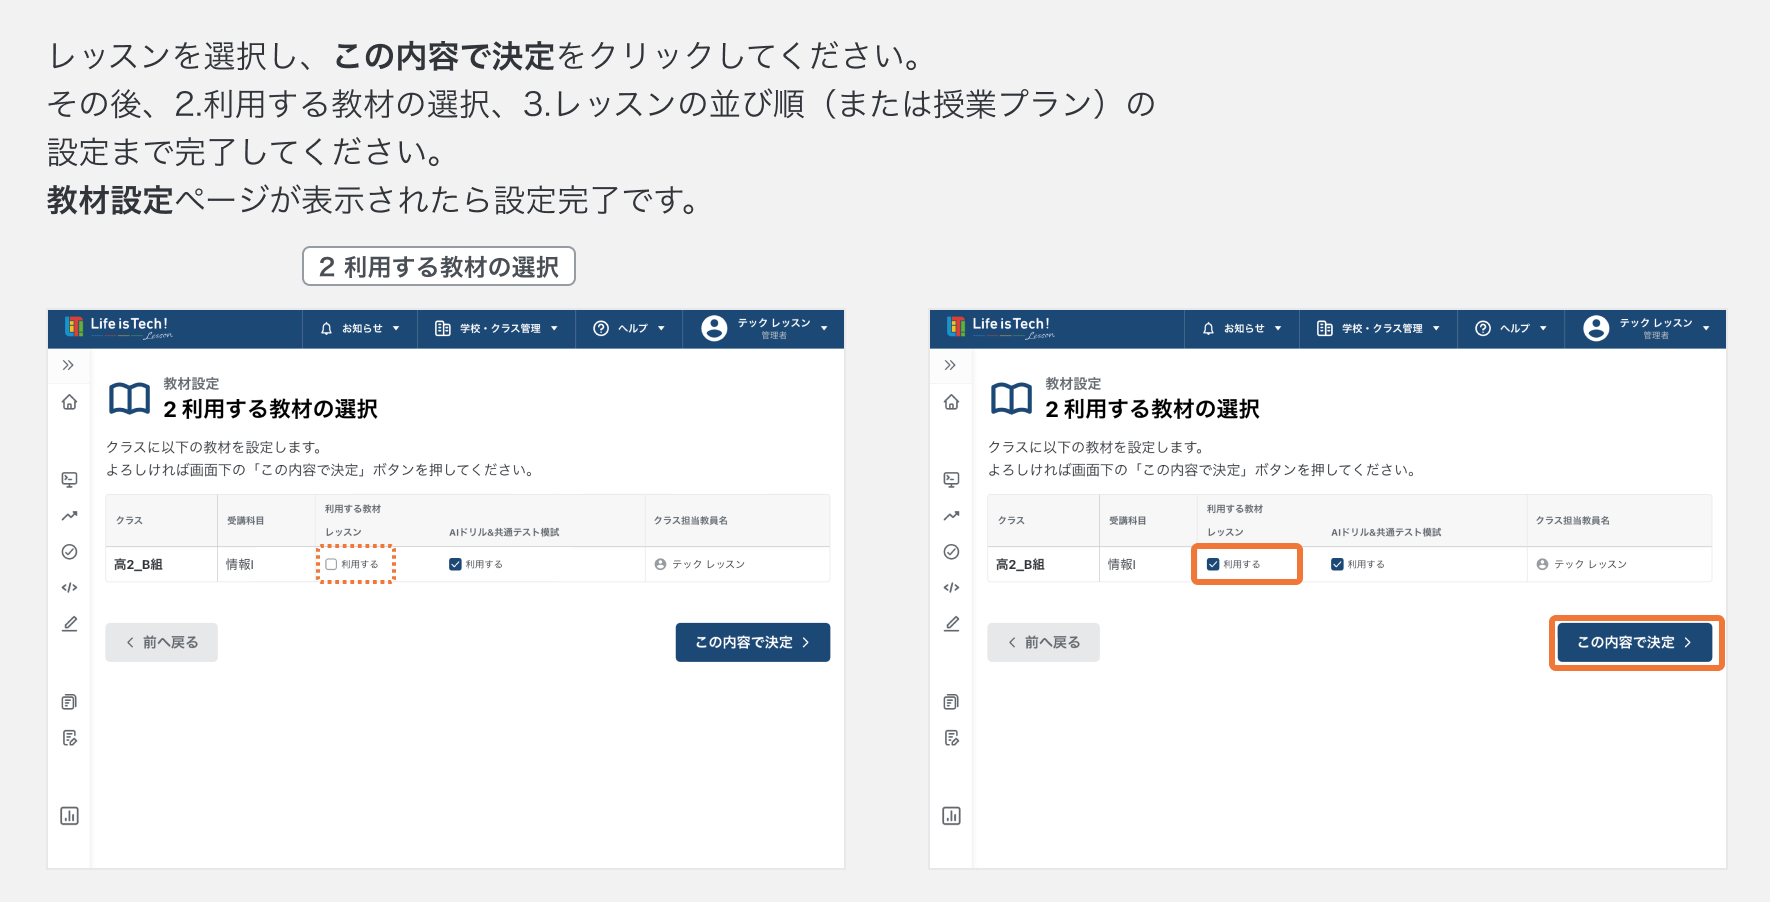Open the home icon in right screenshot sidebar
This screenshot has height=902, width=1770.
point(951,402)
